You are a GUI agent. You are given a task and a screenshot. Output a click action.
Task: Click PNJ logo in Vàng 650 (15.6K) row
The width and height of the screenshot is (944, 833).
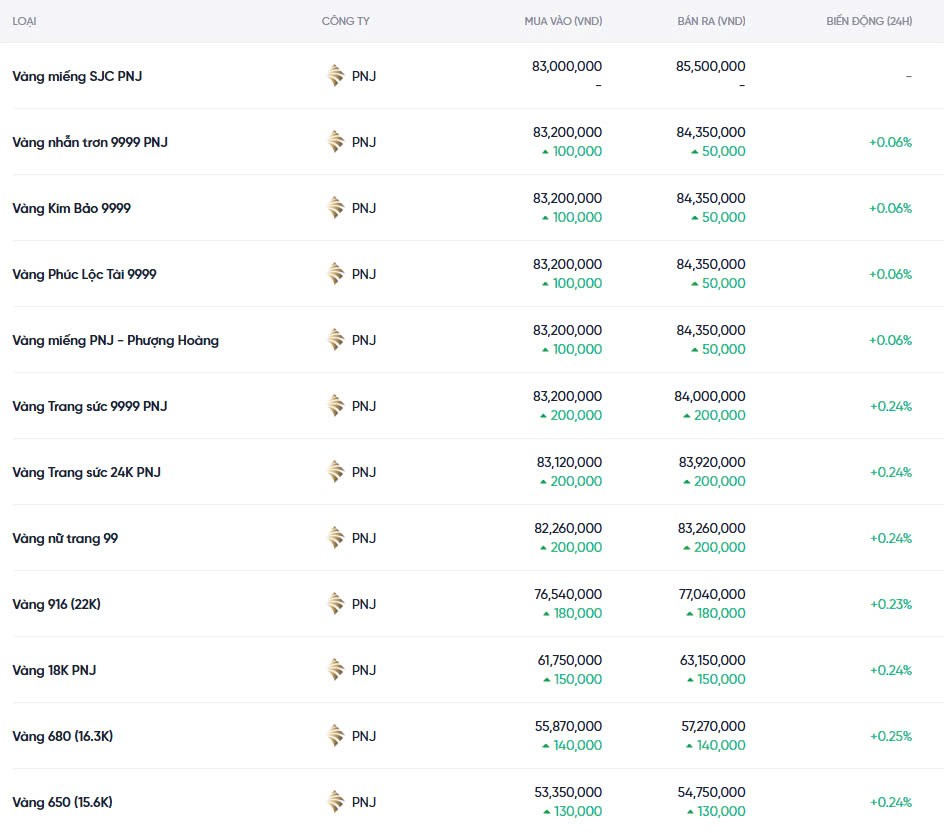(x=336, y=802)
